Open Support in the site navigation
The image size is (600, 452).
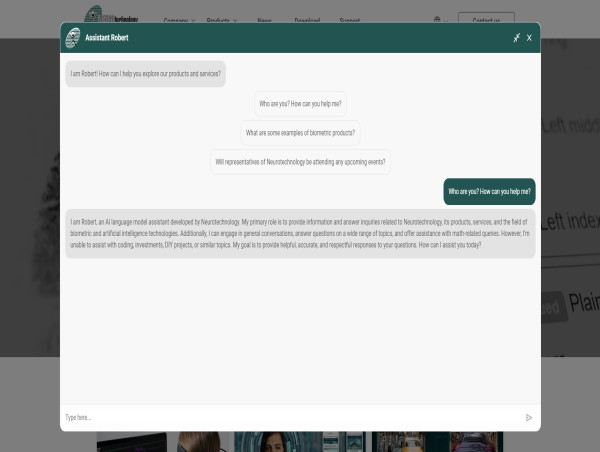coord(350,20)
